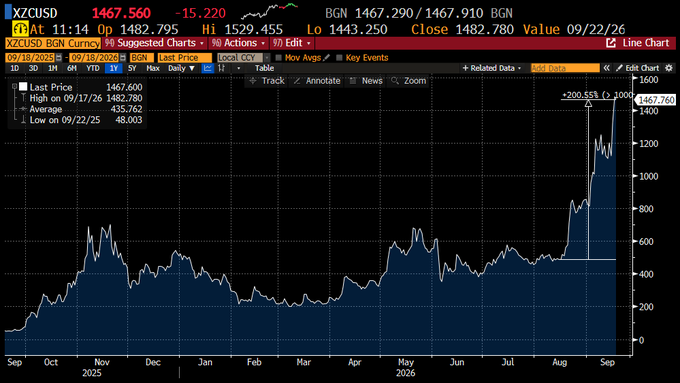Select the 3D range tab
The height and width of the screenshot is (383, 680).
33,68
